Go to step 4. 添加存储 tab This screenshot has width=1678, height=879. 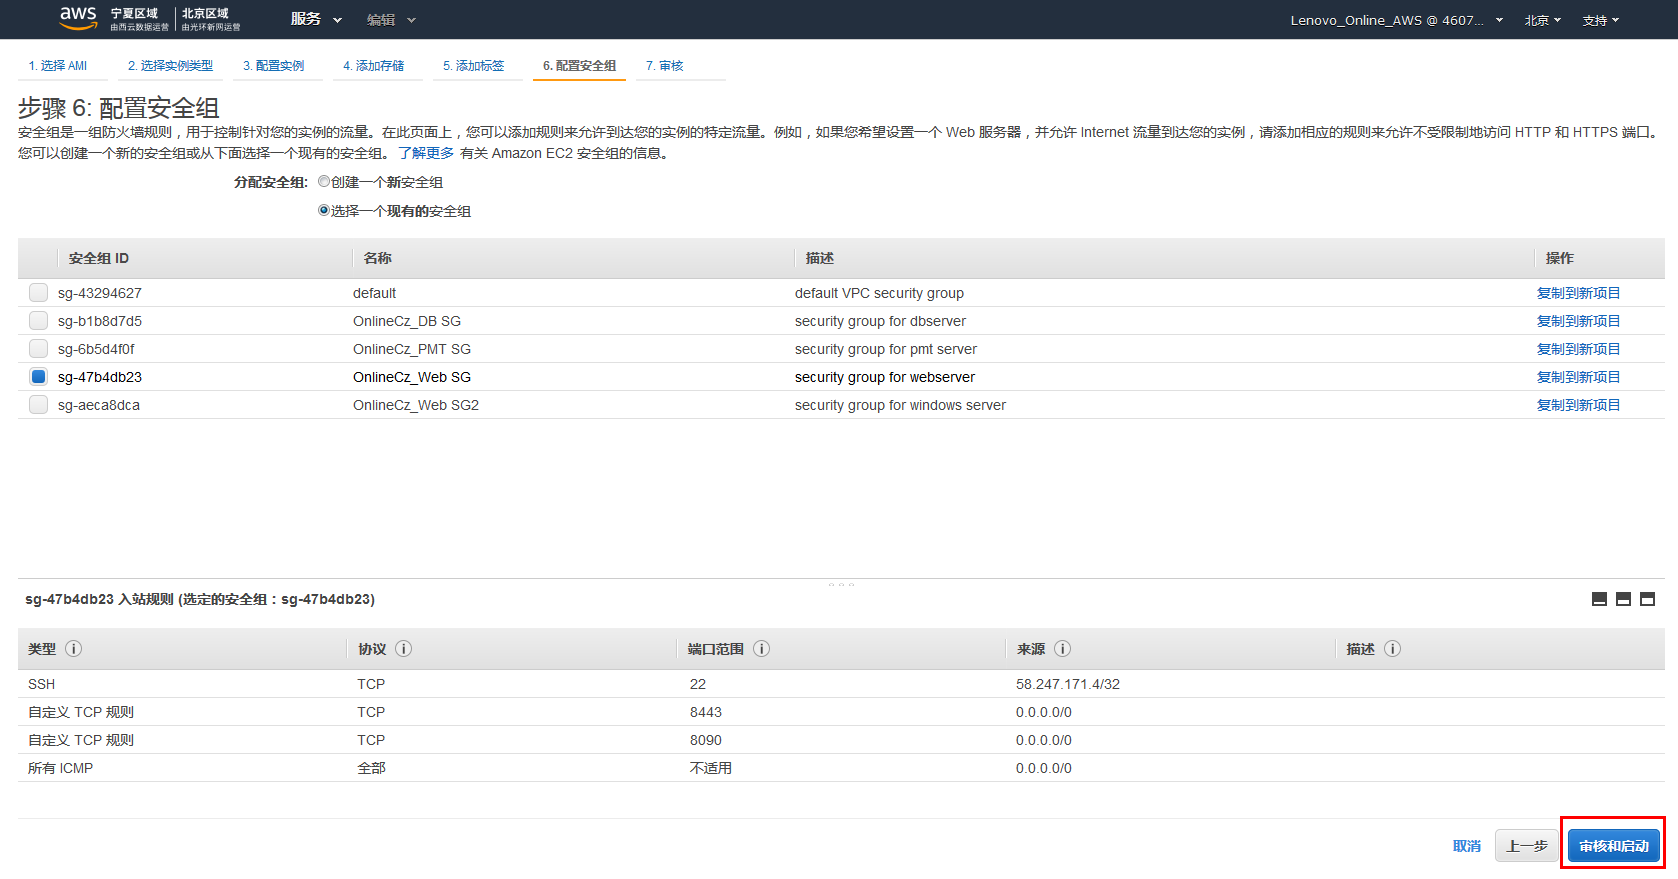pyautogui.click(x=373, y=66)
